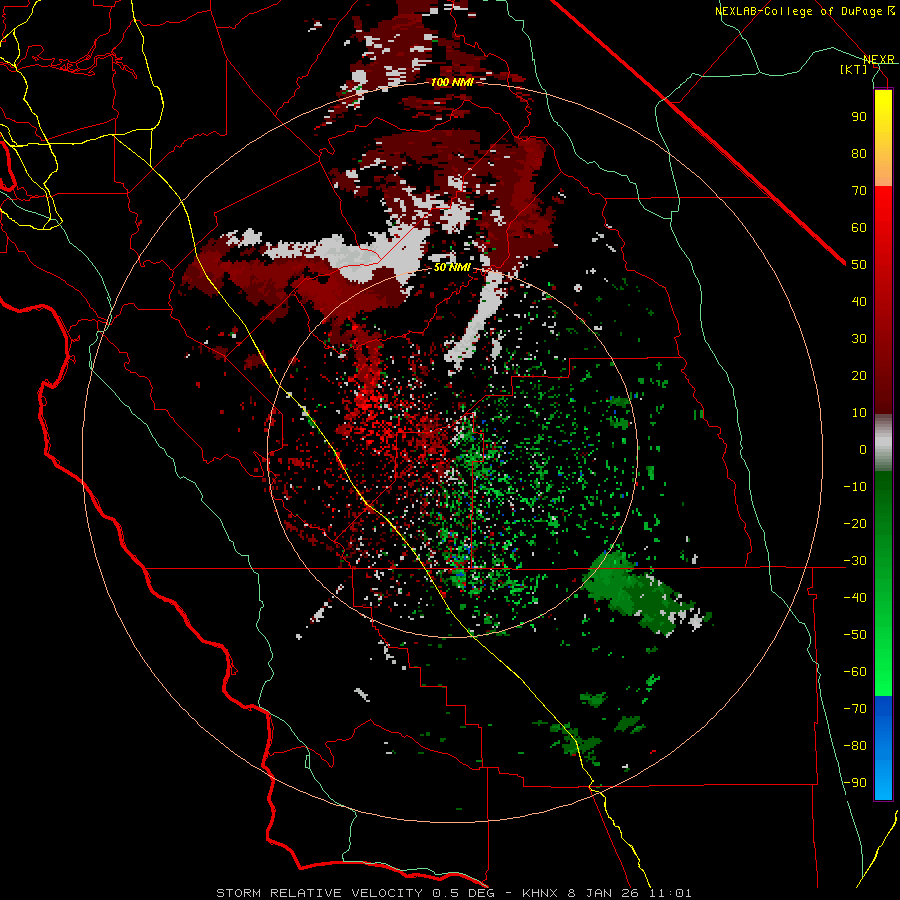Click the -80 value on velocity scale
Image resolution: width=900 pixels, height=900 pixels.
(855, 746)
